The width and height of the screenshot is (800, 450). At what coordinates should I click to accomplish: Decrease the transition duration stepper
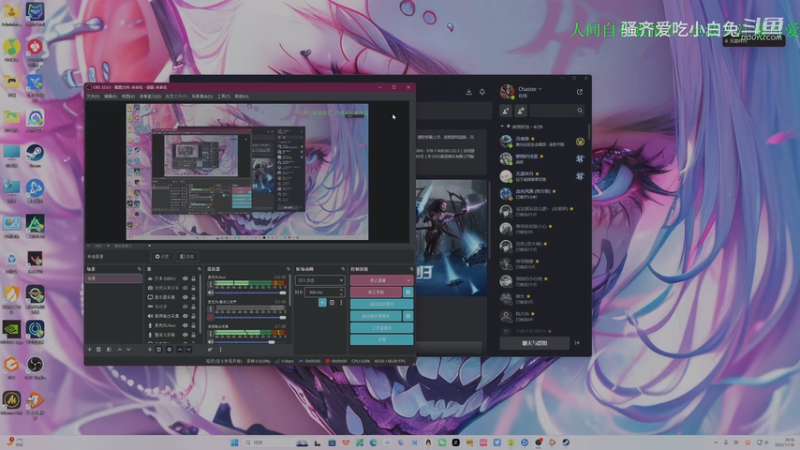pyautogui.click(x=341, y=294)
